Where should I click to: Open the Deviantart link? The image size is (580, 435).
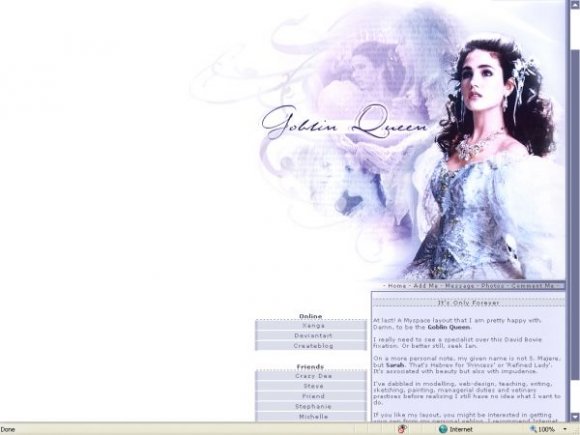(x=311, y=335)
